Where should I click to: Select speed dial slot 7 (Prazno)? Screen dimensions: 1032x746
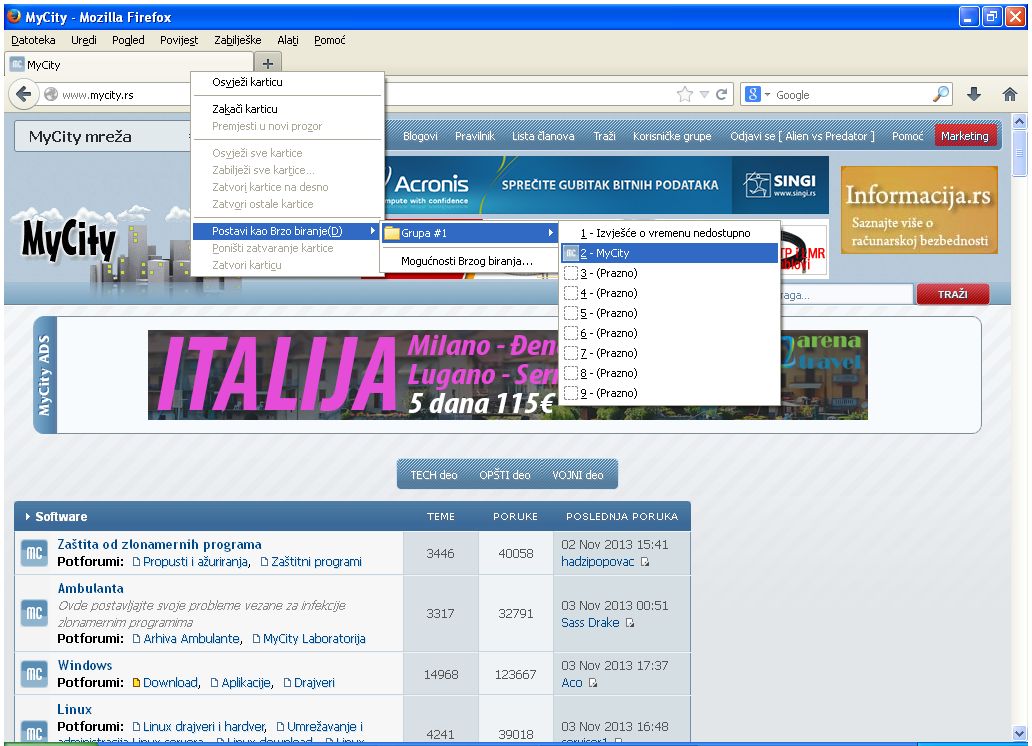(670, 353)
